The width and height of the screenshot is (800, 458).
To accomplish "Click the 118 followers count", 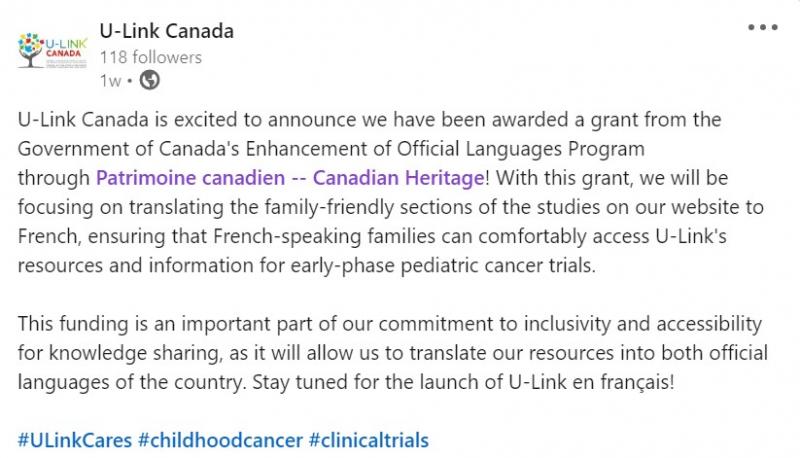I will 151,57.
